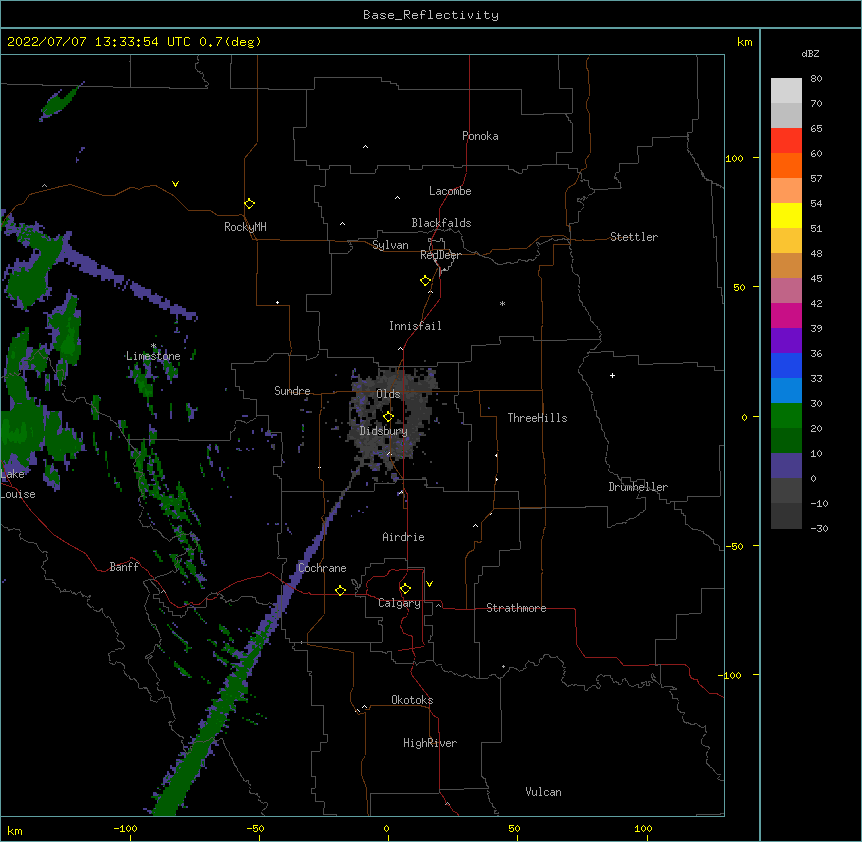Viewport: 862px width, 842px height.
Task: Click the 80 value in dBZ legend
Action: (x=816, y=79)
